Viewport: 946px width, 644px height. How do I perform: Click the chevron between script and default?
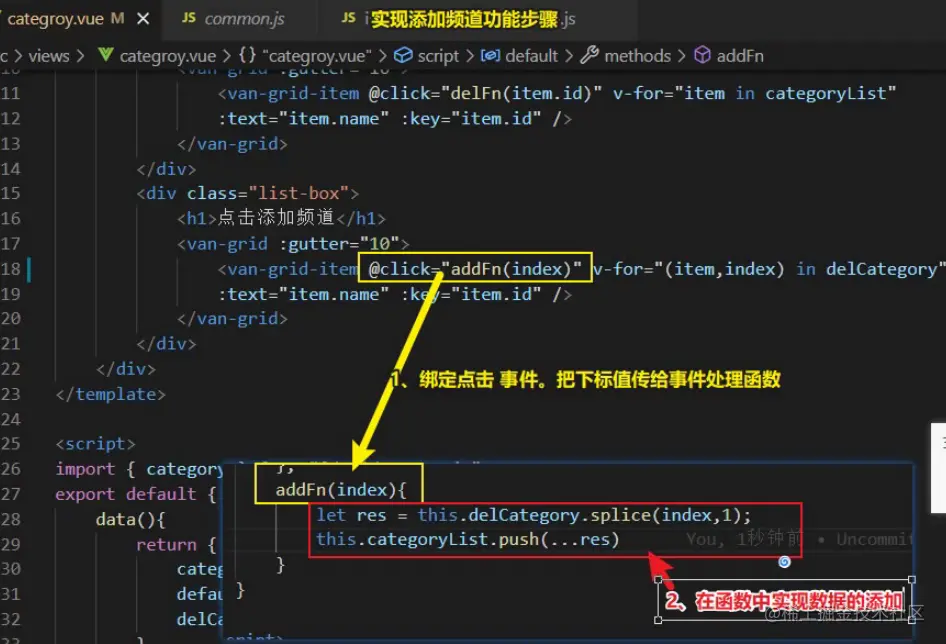pyautogui.click(x=470, y=56)
